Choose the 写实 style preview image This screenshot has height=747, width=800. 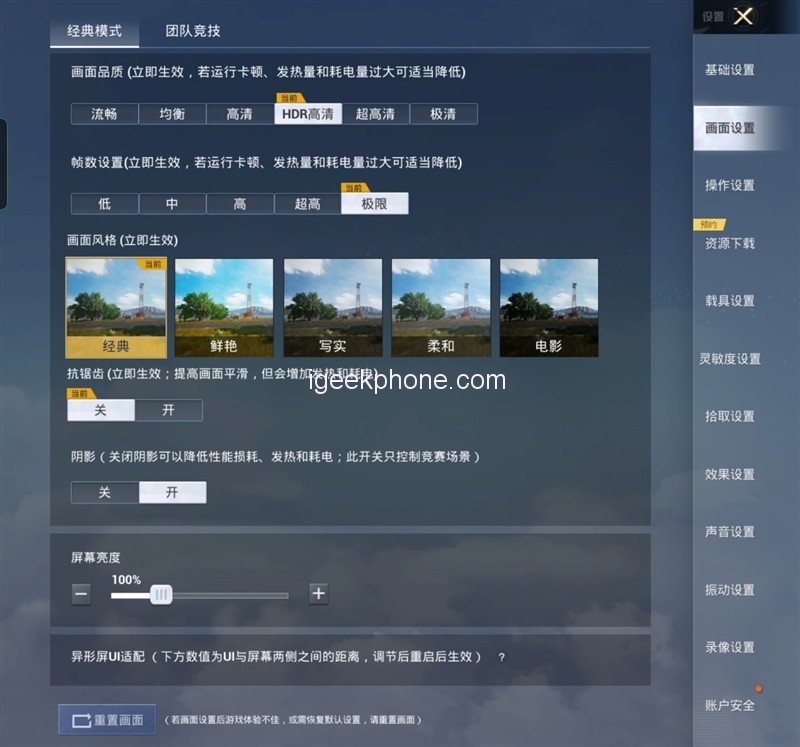[x=333, y=308]
